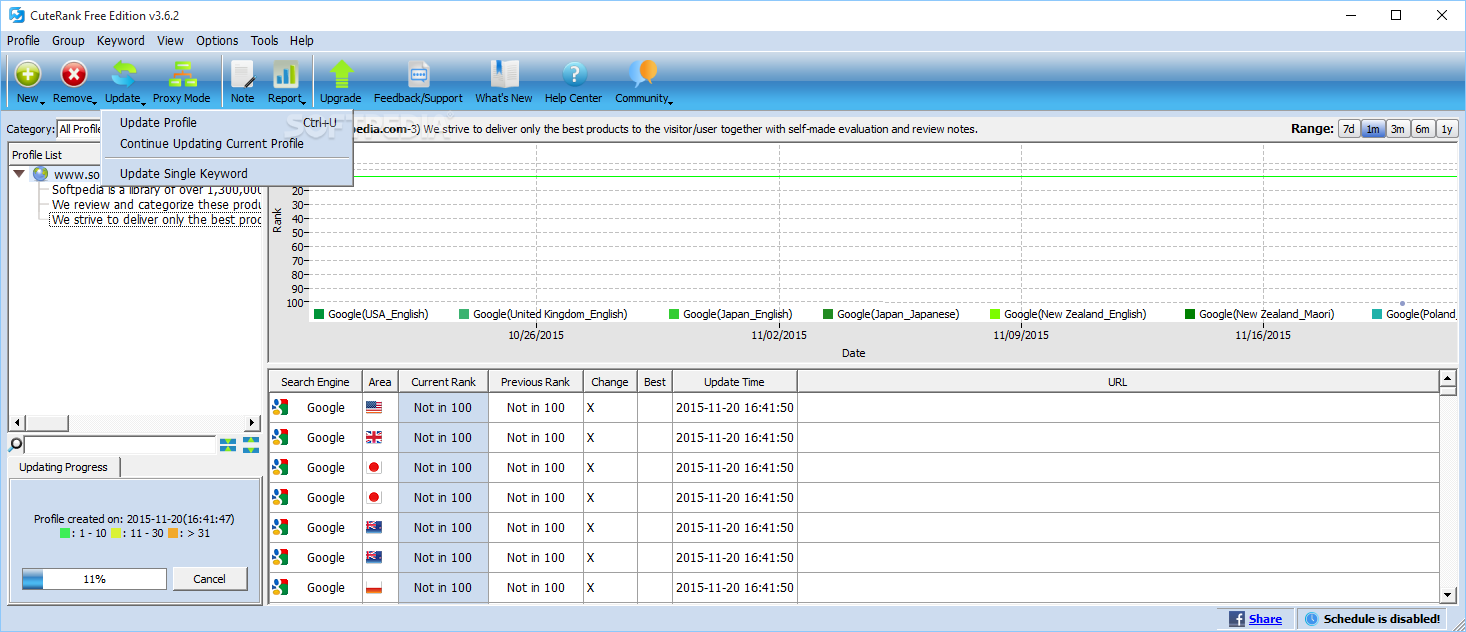
Task: Click the keyword search input field
Action: 120,444
